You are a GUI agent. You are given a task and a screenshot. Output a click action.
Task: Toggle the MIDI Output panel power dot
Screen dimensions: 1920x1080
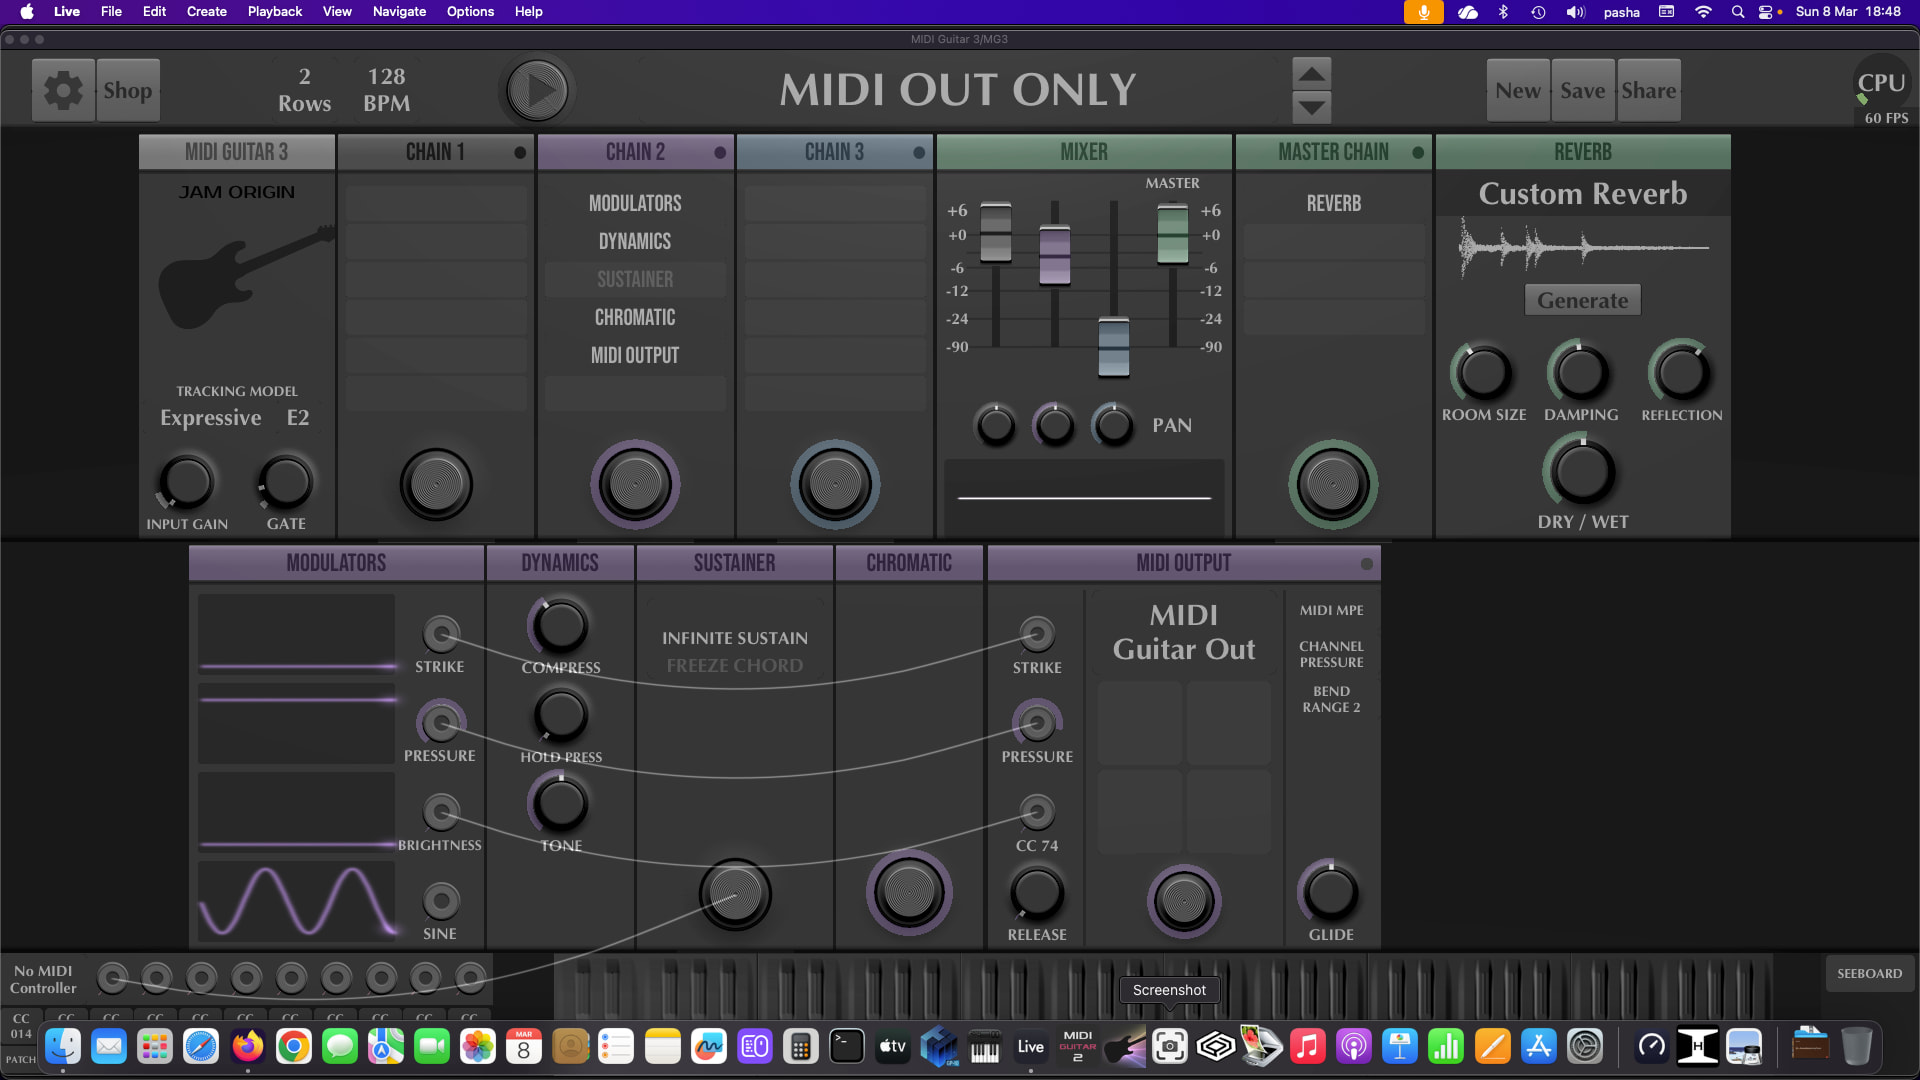1367,564
